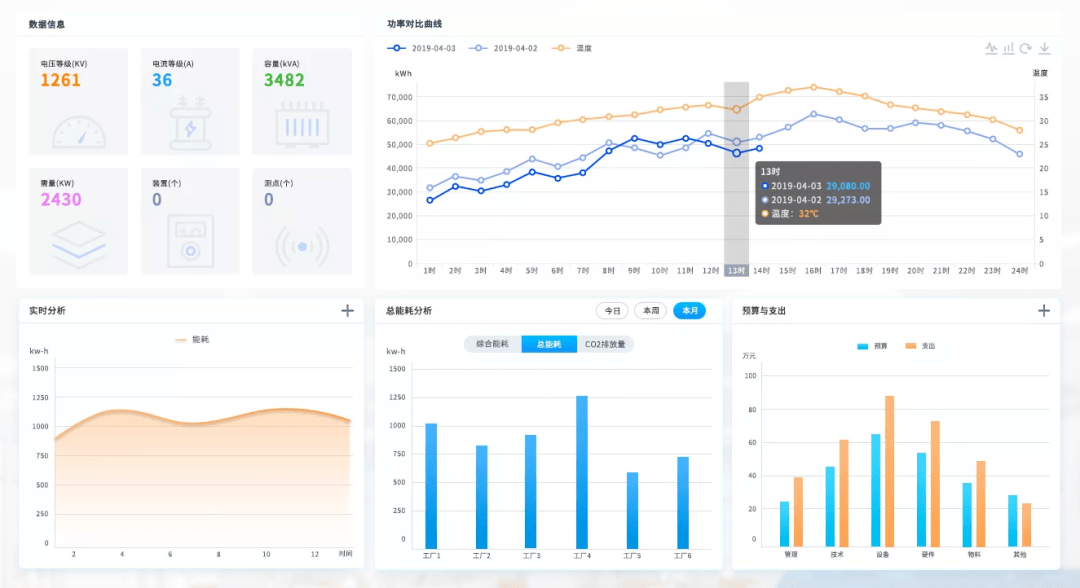Click the 工厂6 energy bar
1080x588 pixels.
683,503
